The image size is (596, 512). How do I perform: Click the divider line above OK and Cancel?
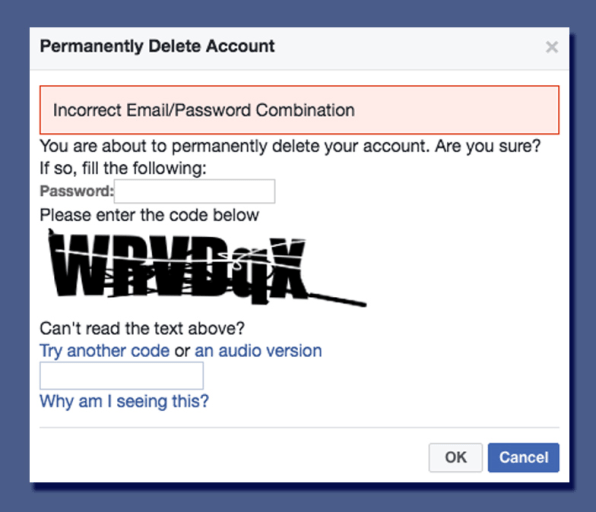(300, 428)
